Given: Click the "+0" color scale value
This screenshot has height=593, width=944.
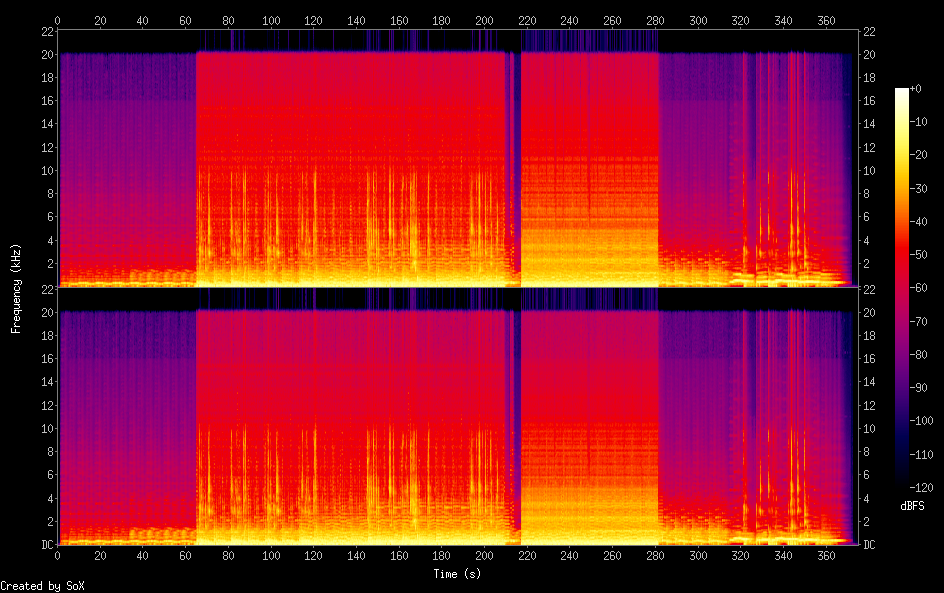Looking at the screenshot, I should tap(916, 88).
